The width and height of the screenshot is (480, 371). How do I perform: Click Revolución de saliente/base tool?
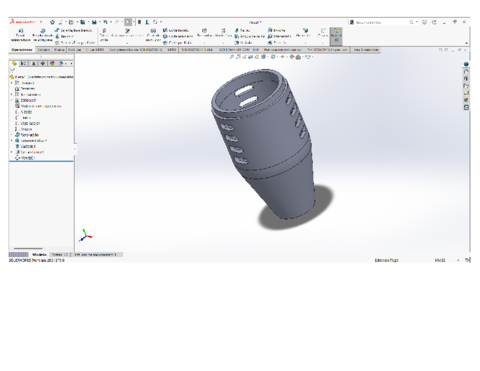(x=43, y=35)
